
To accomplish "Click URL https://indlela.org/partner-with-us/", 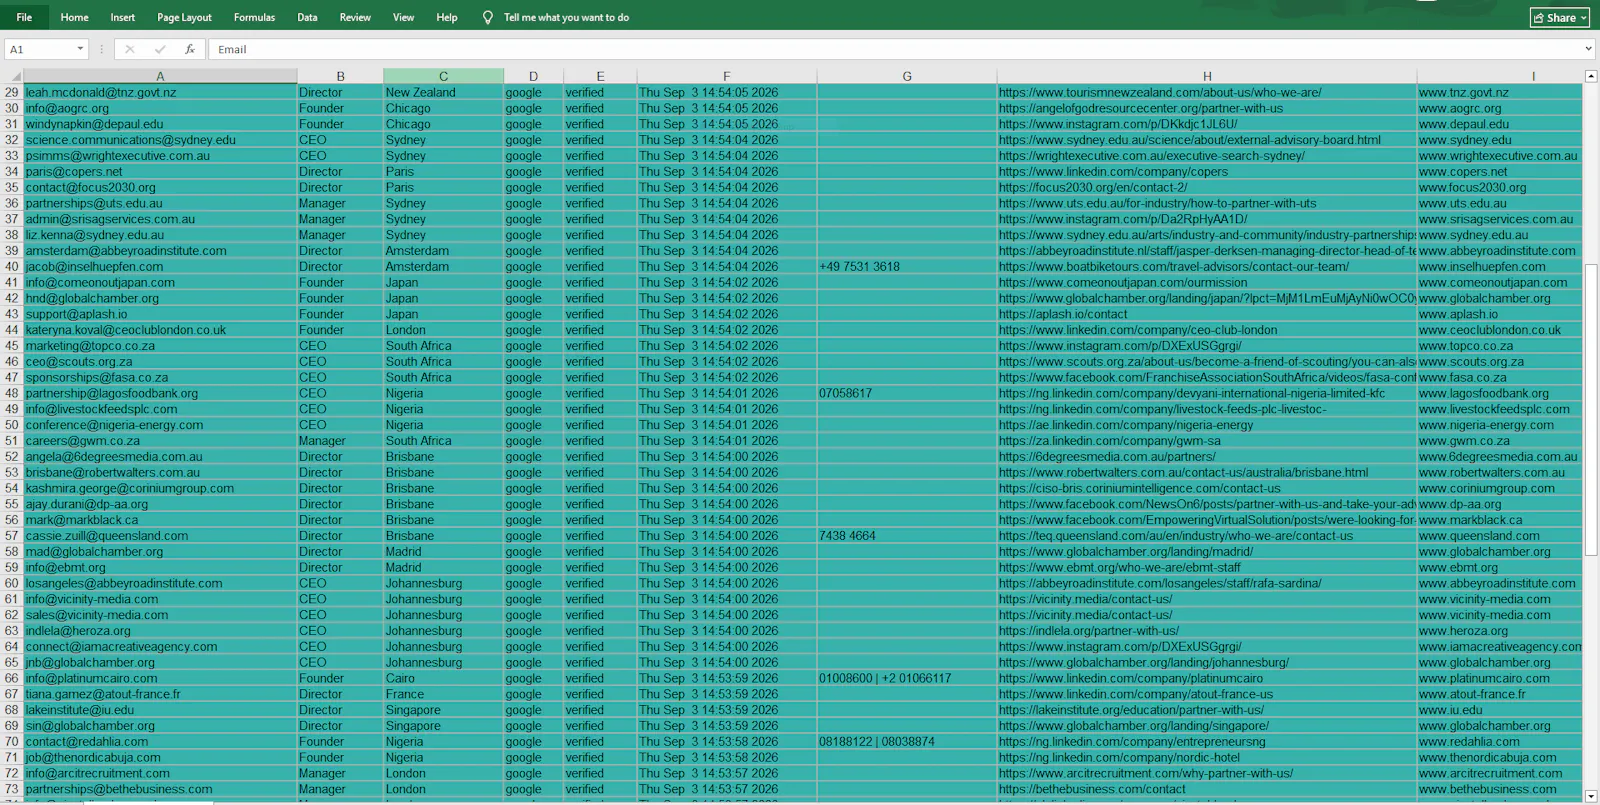I will pyautogui.click(x=1089, y=630).
